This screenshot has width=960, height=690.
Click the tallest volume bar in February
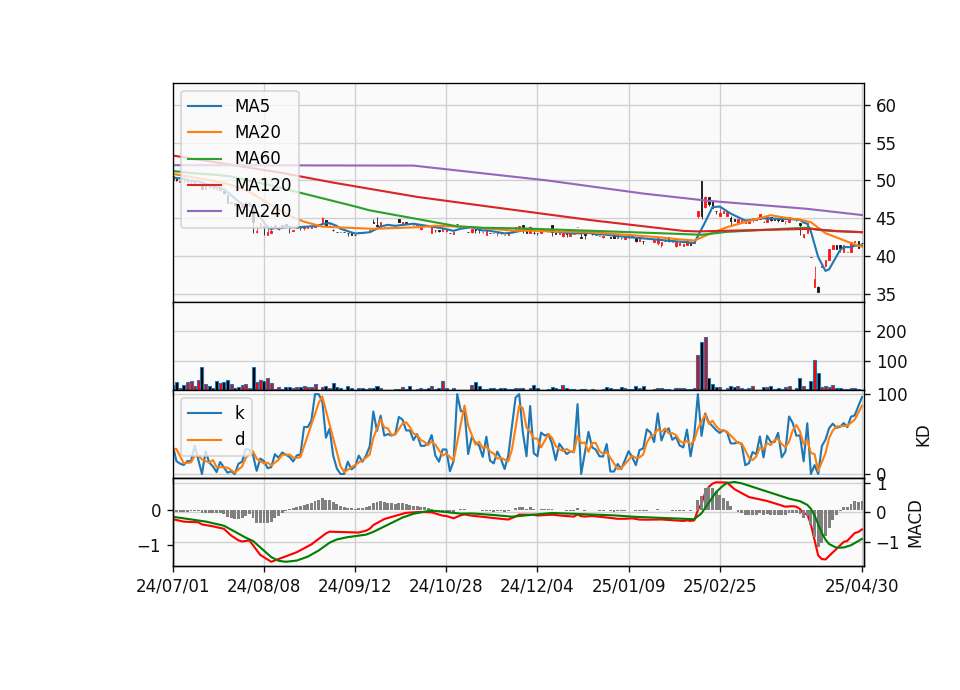coord(706,364)
